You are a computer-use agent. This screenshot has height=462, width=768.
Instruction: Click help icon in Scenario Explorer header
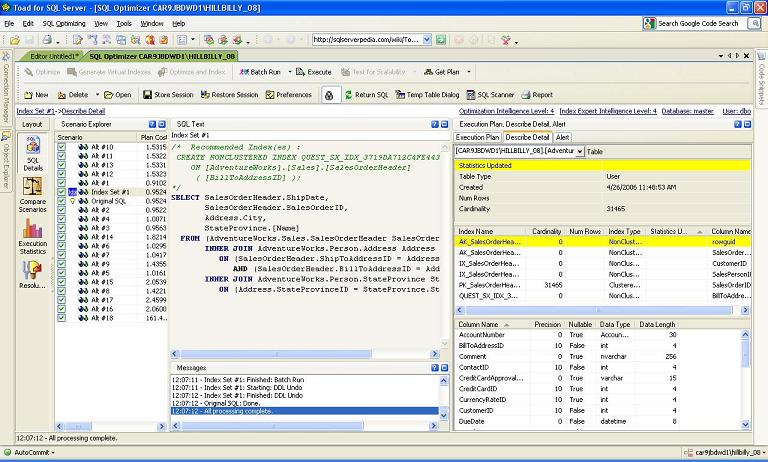tap(152, 124)
